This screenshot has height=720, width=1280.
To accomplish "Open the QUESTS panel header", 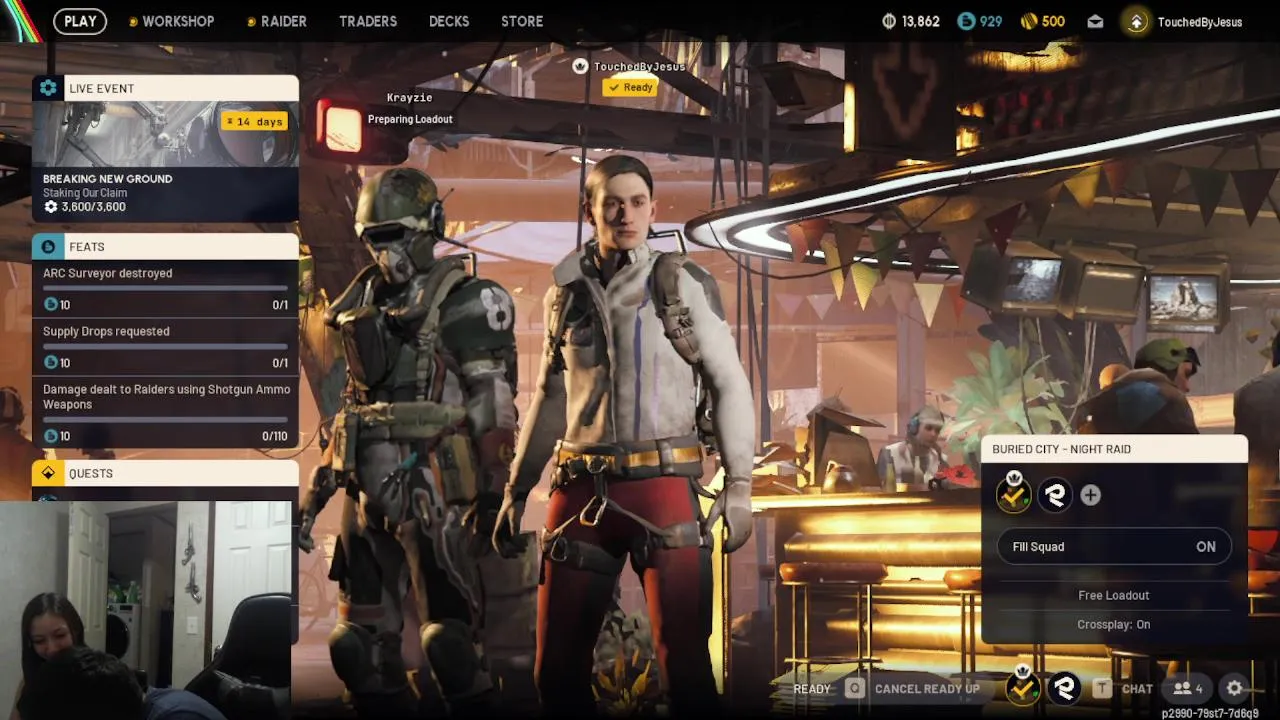I will (165, 473).
